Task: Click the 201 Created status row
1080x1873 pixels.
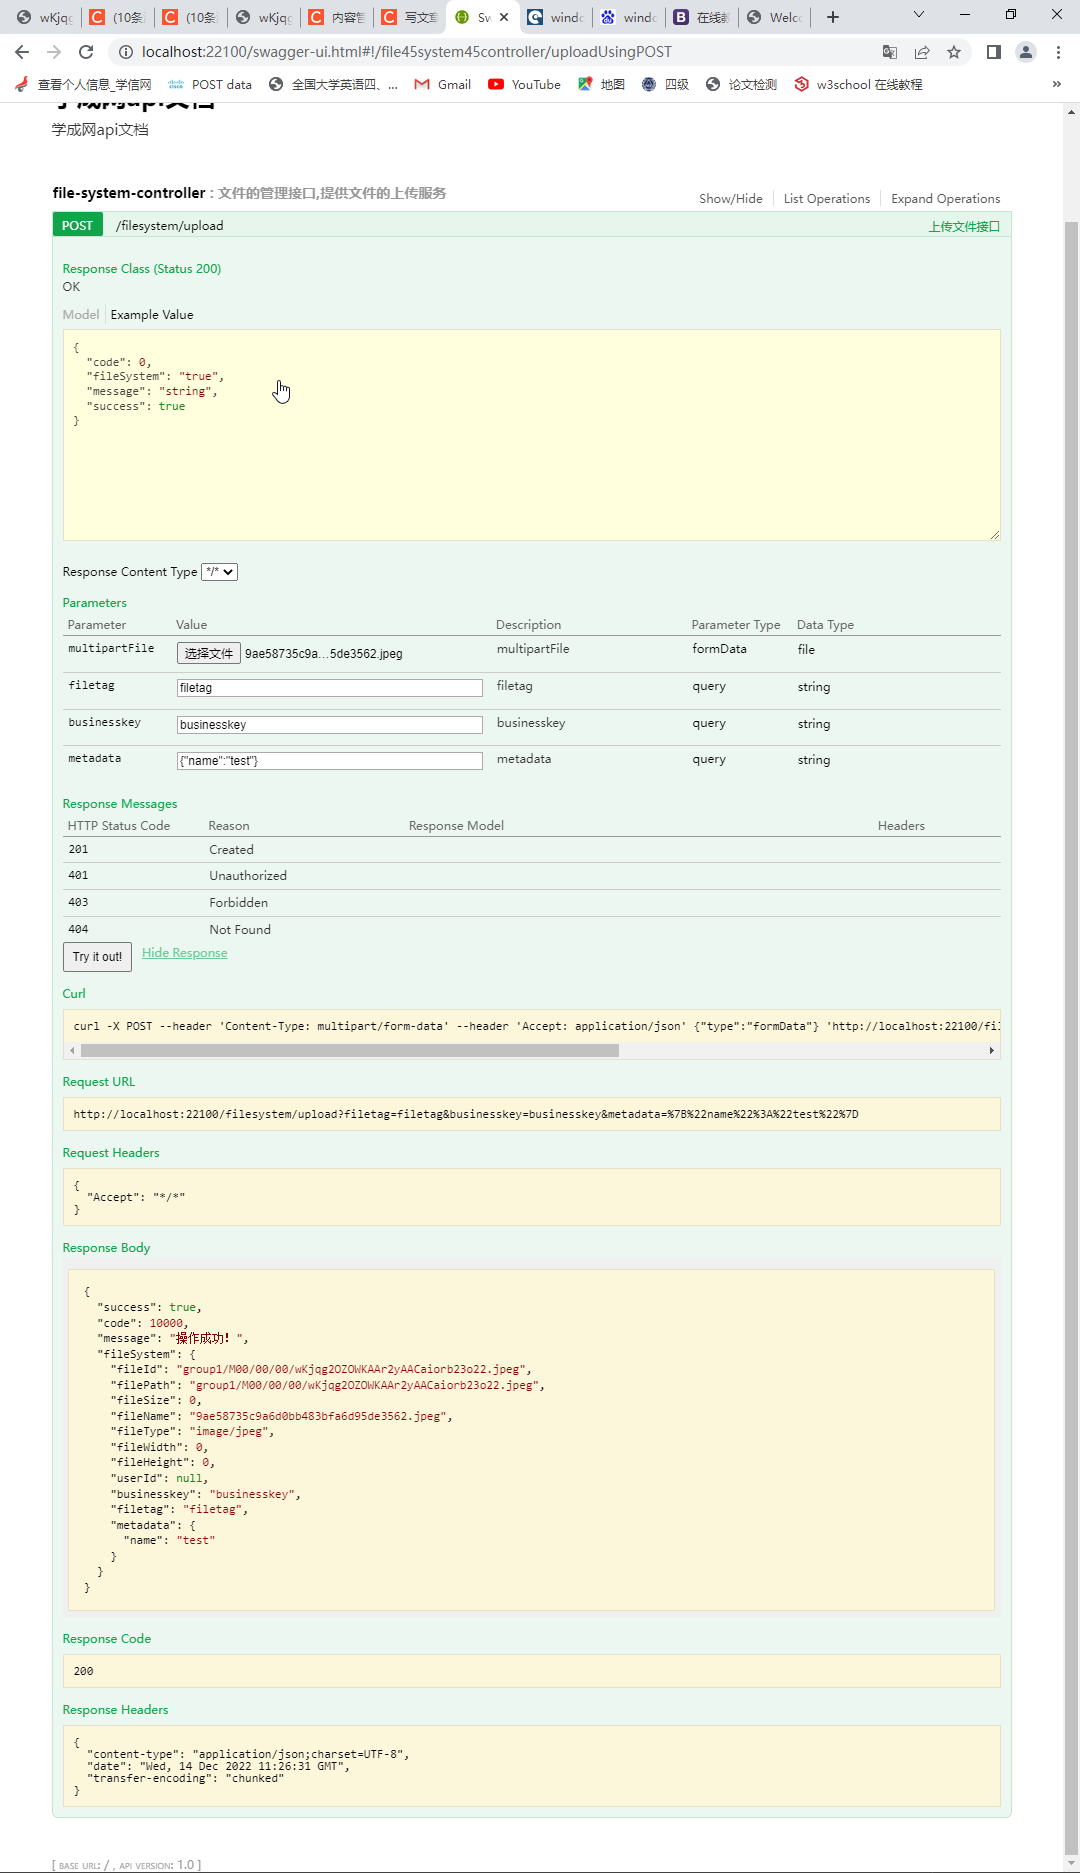Action: click(x=531, y=850)
